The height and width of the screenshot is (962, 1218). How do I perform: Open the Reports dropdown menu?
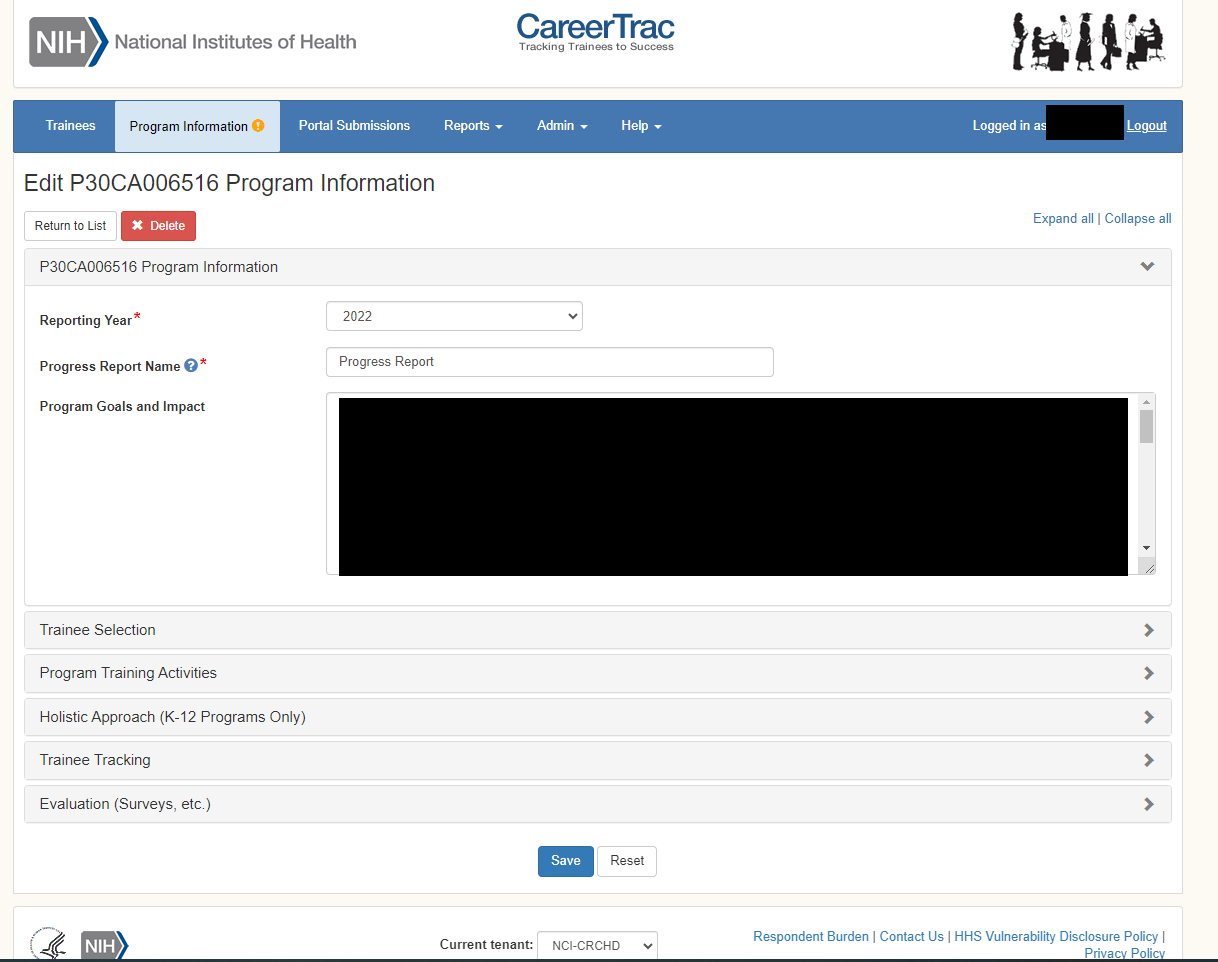[473, 126]
